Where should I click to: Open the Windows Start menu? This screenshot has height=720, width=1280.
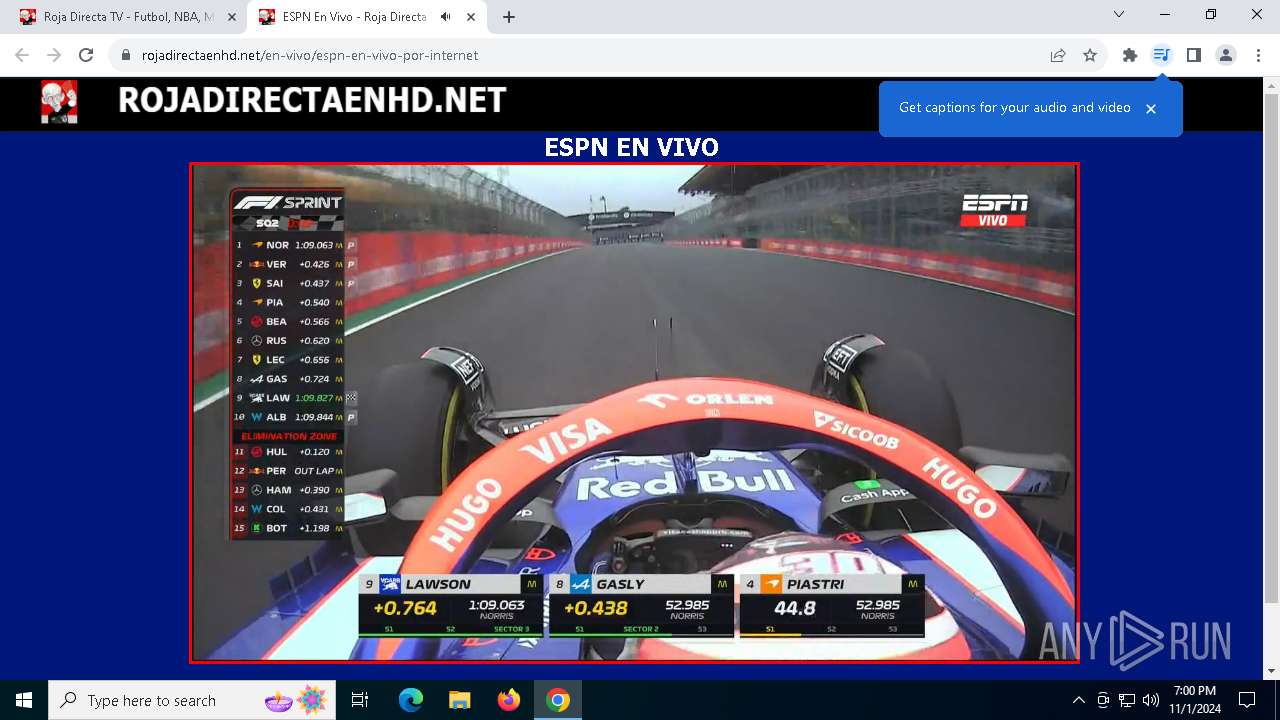(24, 700)
